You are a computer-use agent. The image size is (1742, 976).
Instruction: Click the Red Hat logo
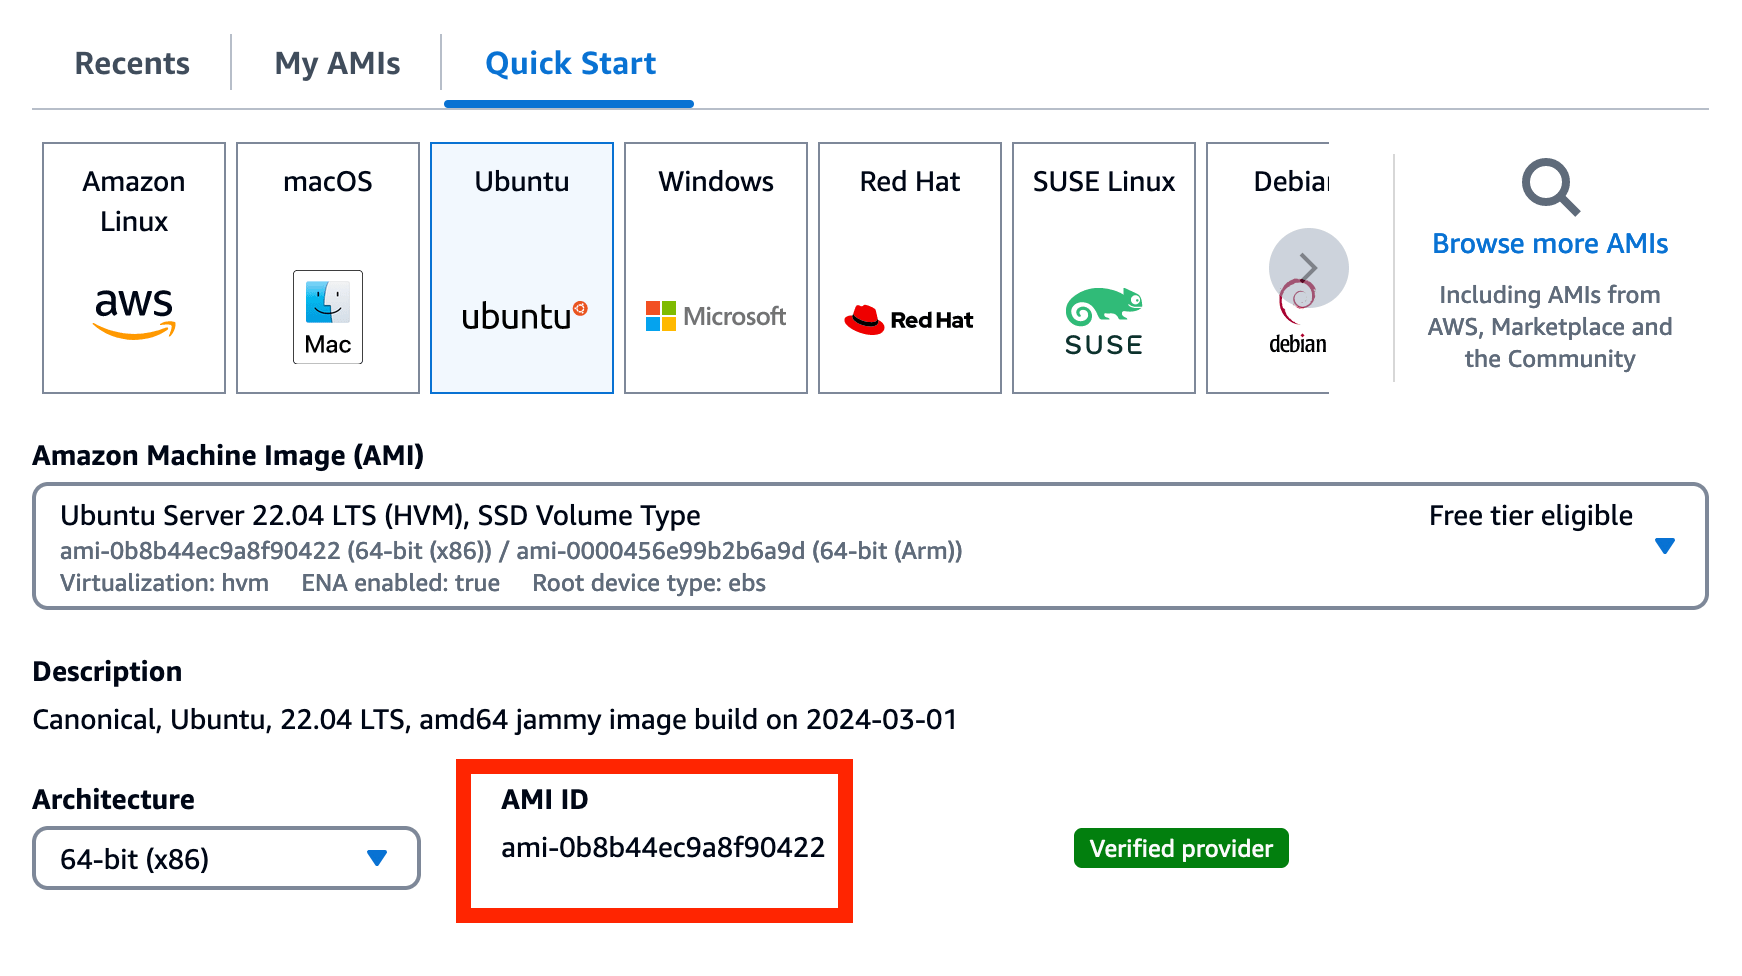click(909, 320)
